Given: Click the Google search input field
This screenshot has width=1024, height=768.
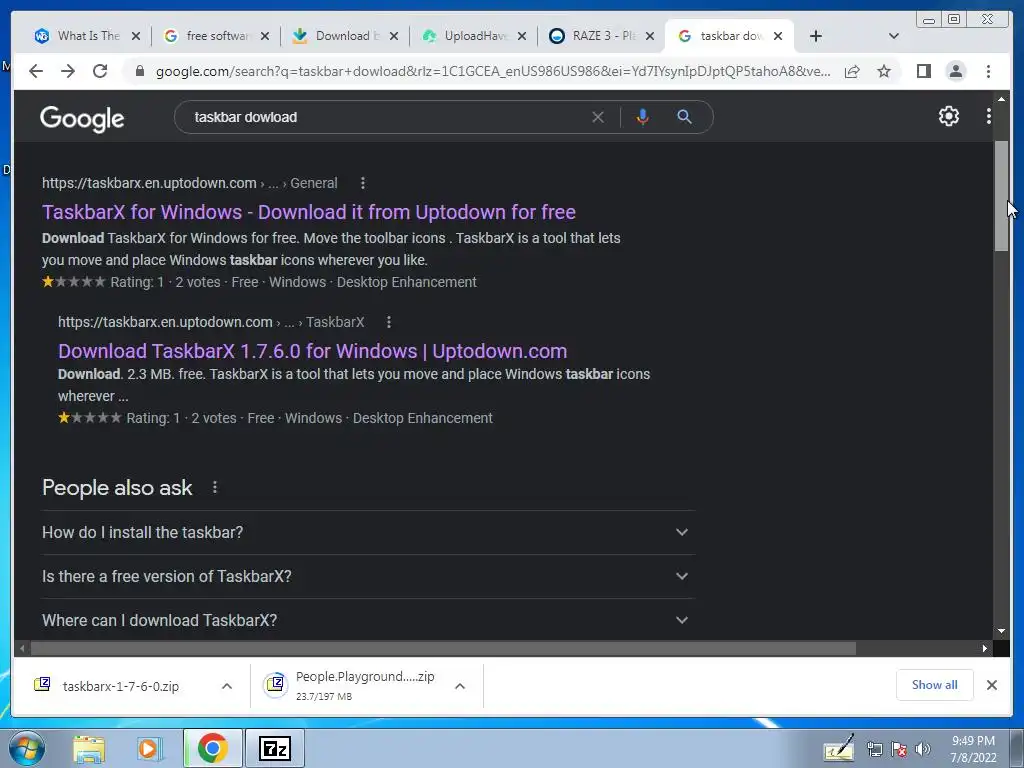Looking at the screenshot, I should [x=385, y=117].
